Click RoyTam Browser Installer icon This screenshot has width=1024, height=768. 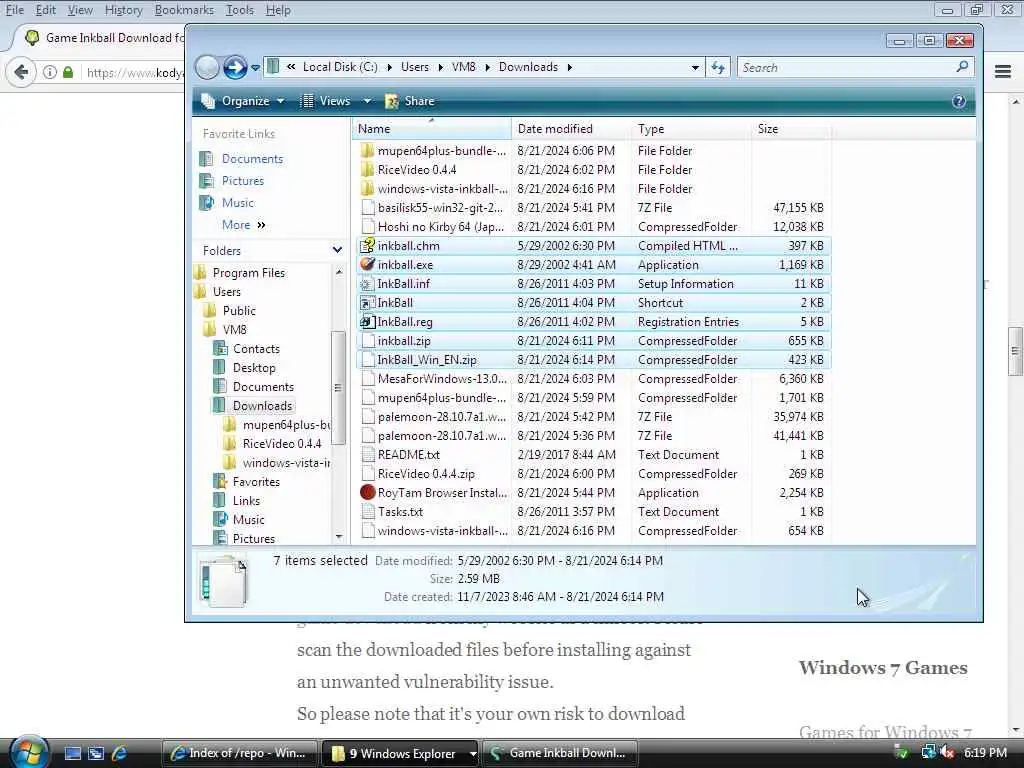[368, 492]
